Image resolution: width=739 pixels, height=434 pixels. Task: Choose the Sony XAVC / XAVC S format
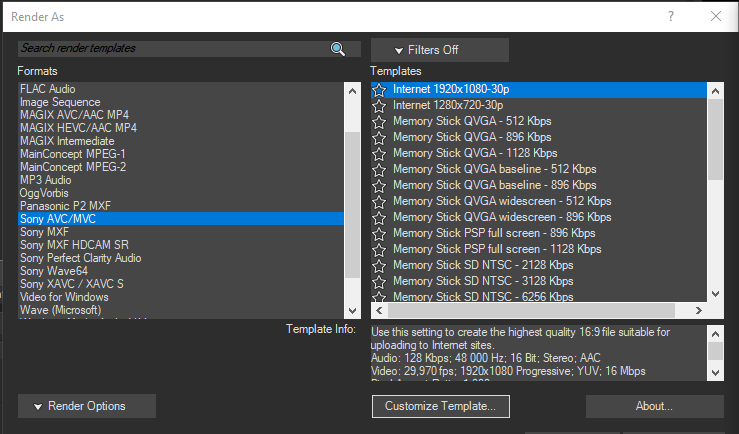click(x=71, y=284)
